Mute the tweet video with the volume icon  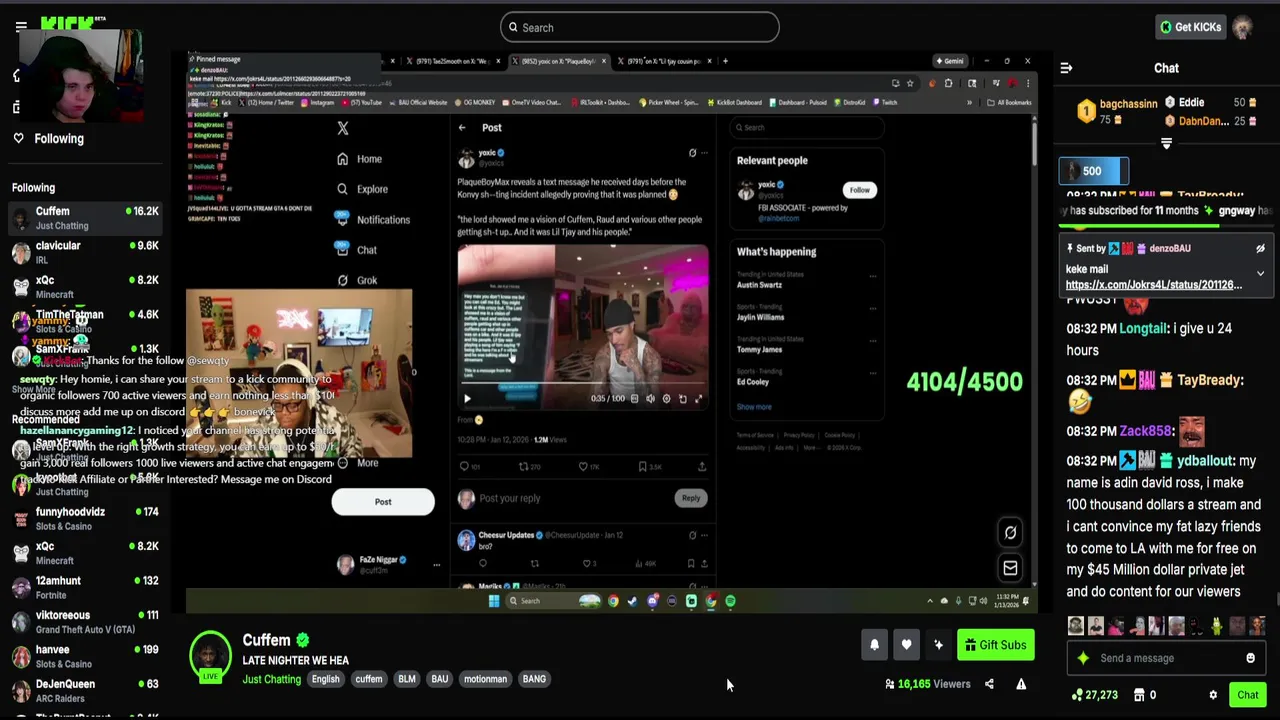tap(650, 399)
